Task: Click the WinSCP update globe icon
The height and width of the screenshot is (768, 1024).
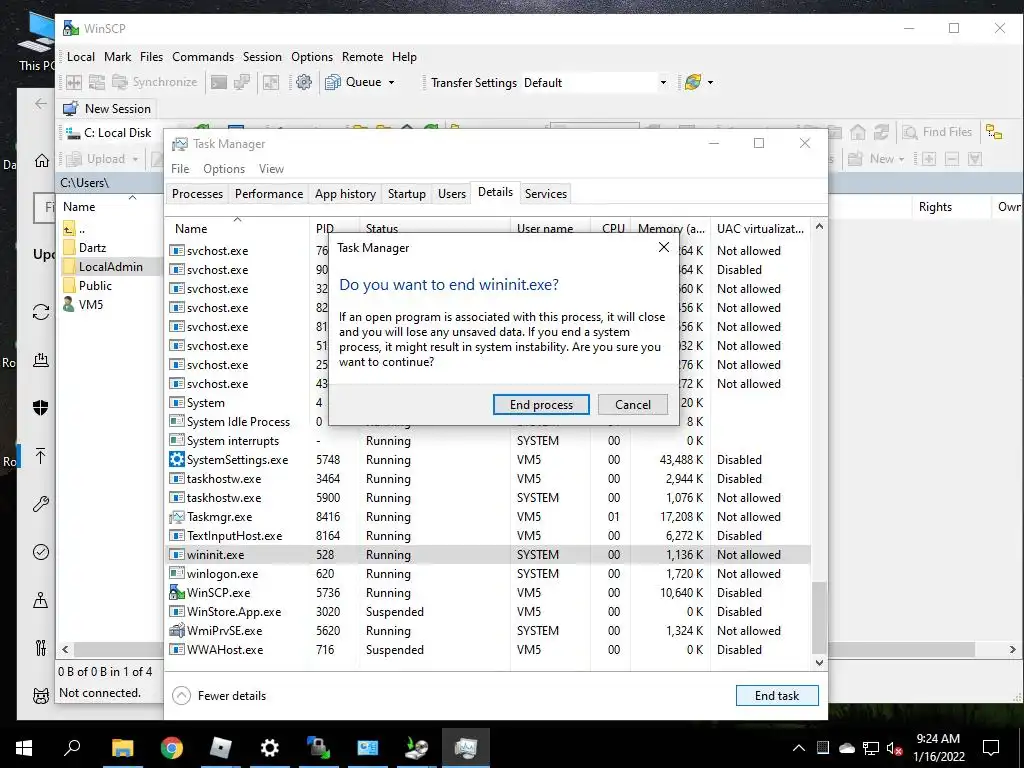Action: click(x=693, y=82)
